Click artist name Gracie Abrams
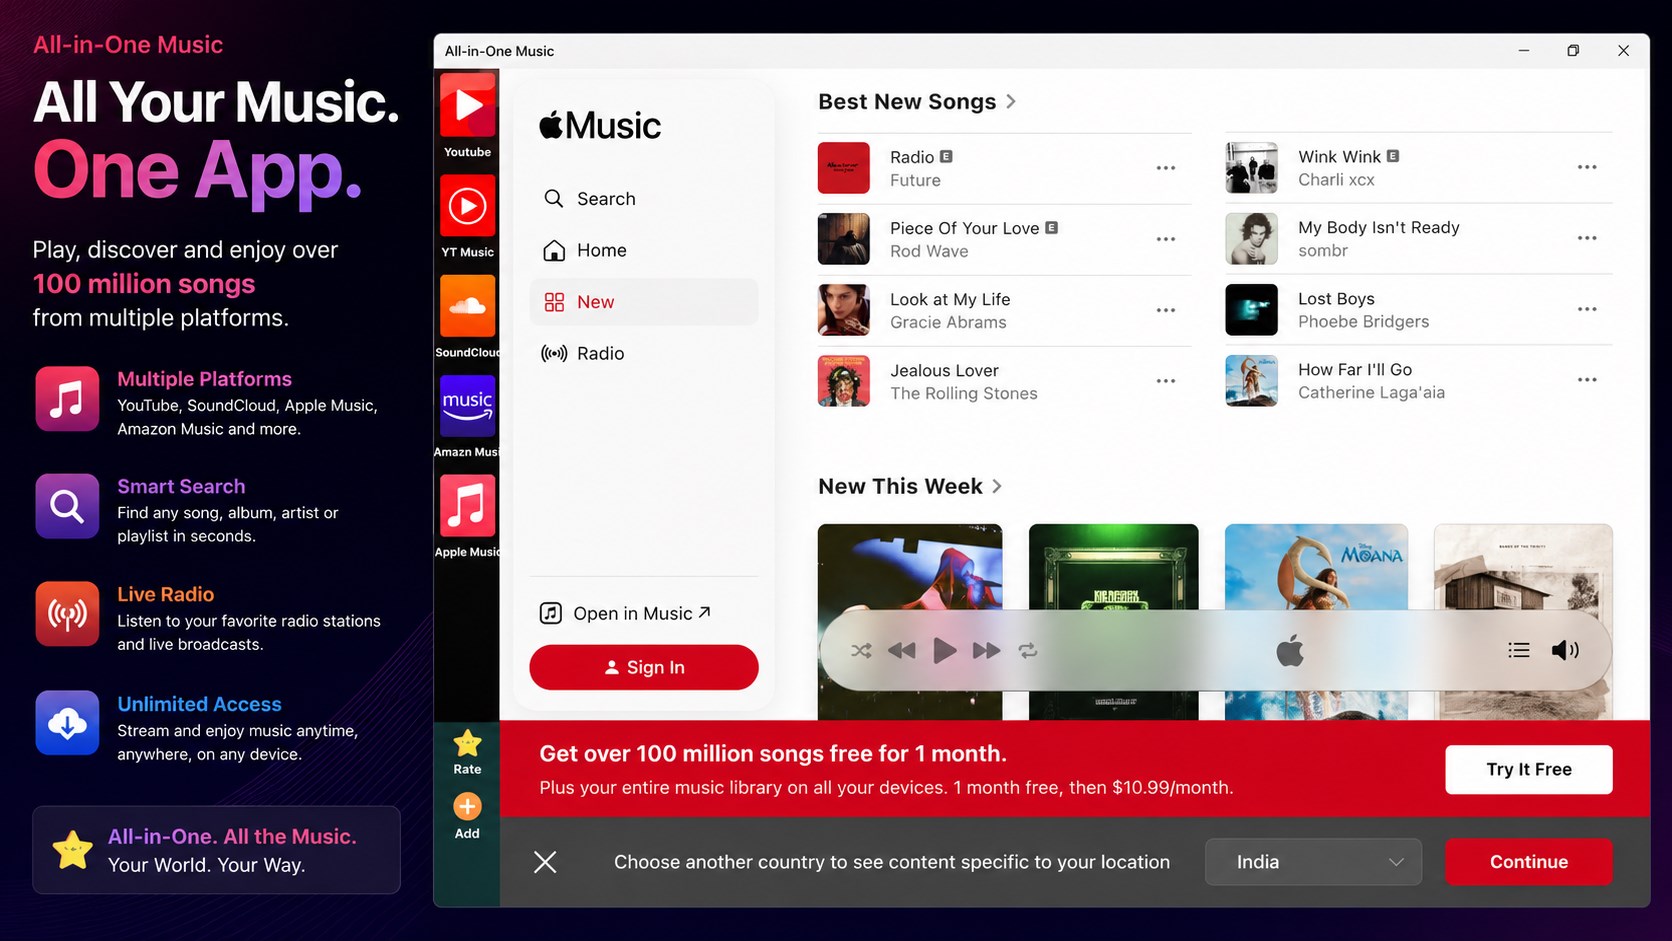Image resolution: width=1672 pixels, height=941 pixels. coord(948,323)
